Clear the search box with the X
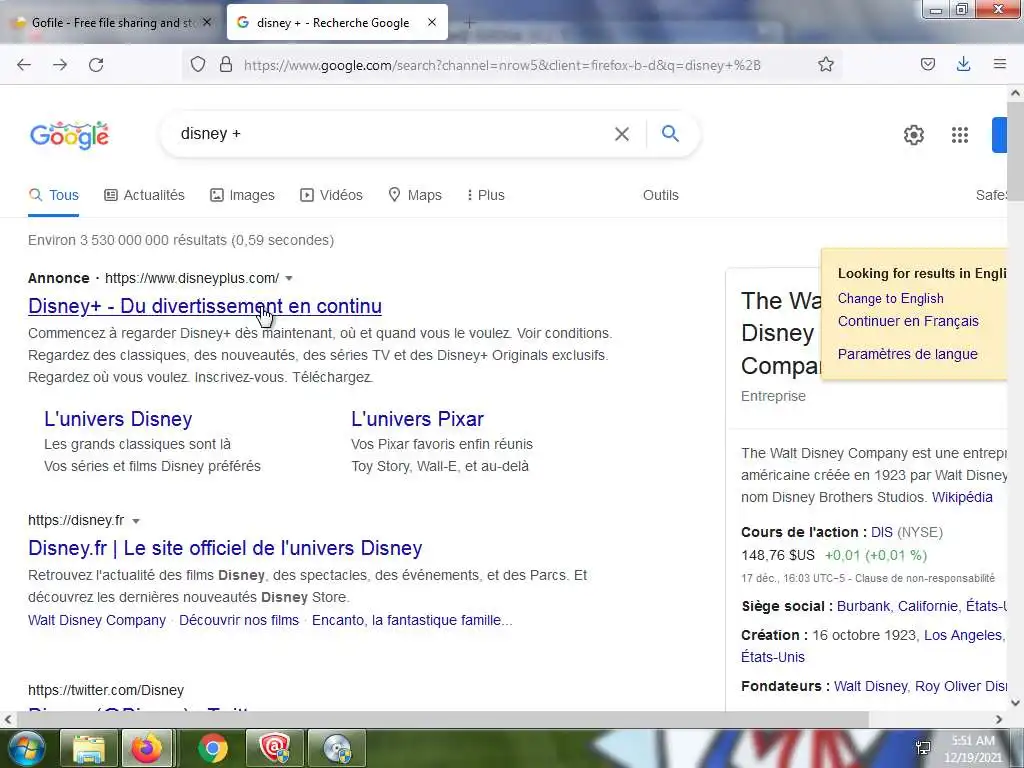Viewport: 1024px width, 768px height. [622, 134]
